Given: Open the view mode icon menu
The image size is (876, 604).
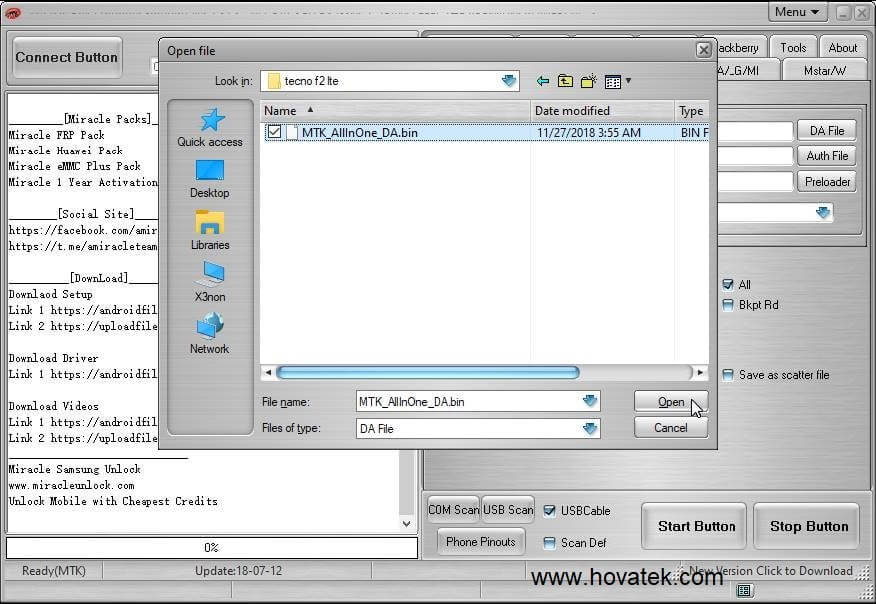Looking at the screenshot, I should pyautogui.click(x=614, y=81).
